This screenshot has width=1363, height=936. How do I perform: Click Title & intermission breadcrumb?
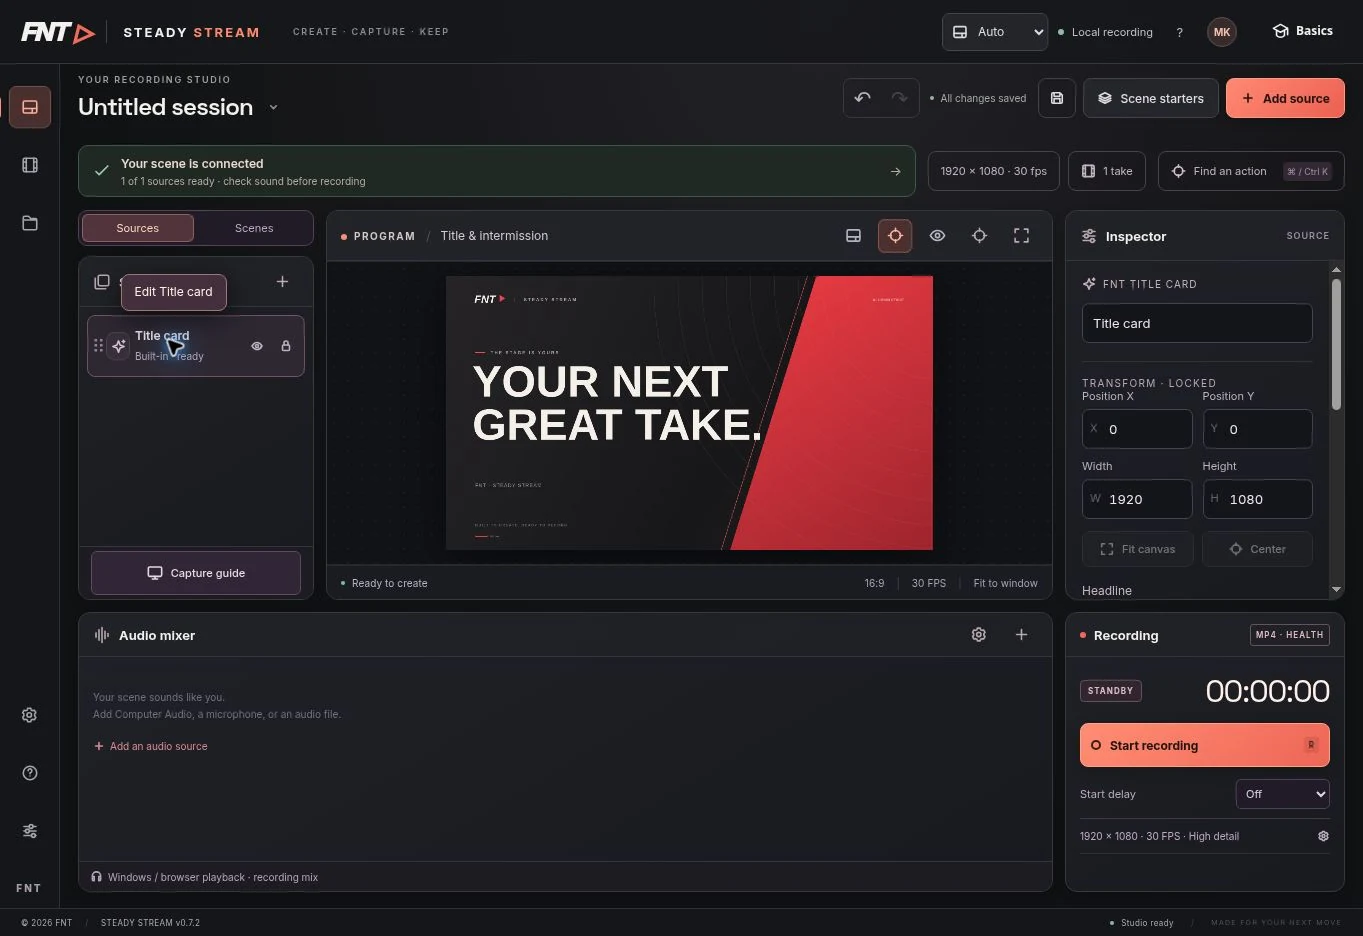pyautogui.click(x=494, y=236)
